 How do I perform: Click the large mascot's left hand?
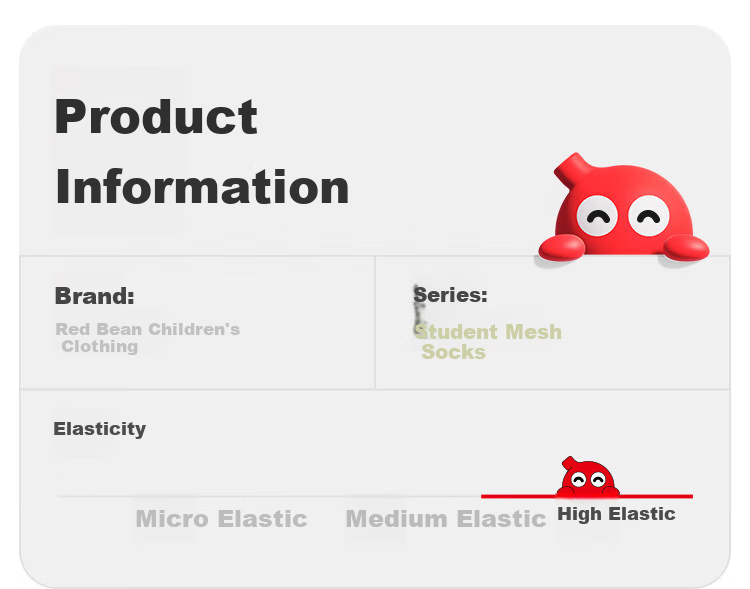pos(562,247)
